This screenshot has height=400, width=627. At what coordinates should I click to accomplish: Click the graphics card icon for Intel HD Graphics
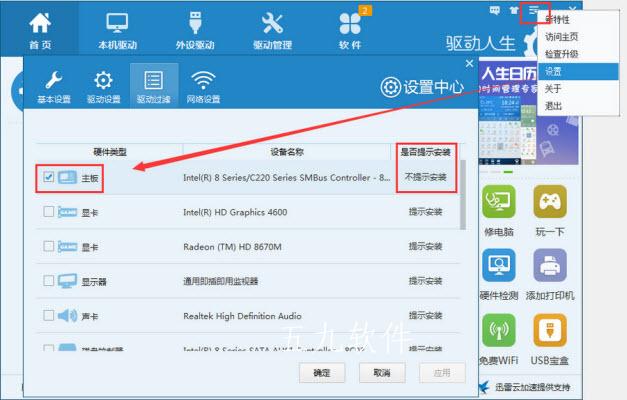click(x=67, y=212)
